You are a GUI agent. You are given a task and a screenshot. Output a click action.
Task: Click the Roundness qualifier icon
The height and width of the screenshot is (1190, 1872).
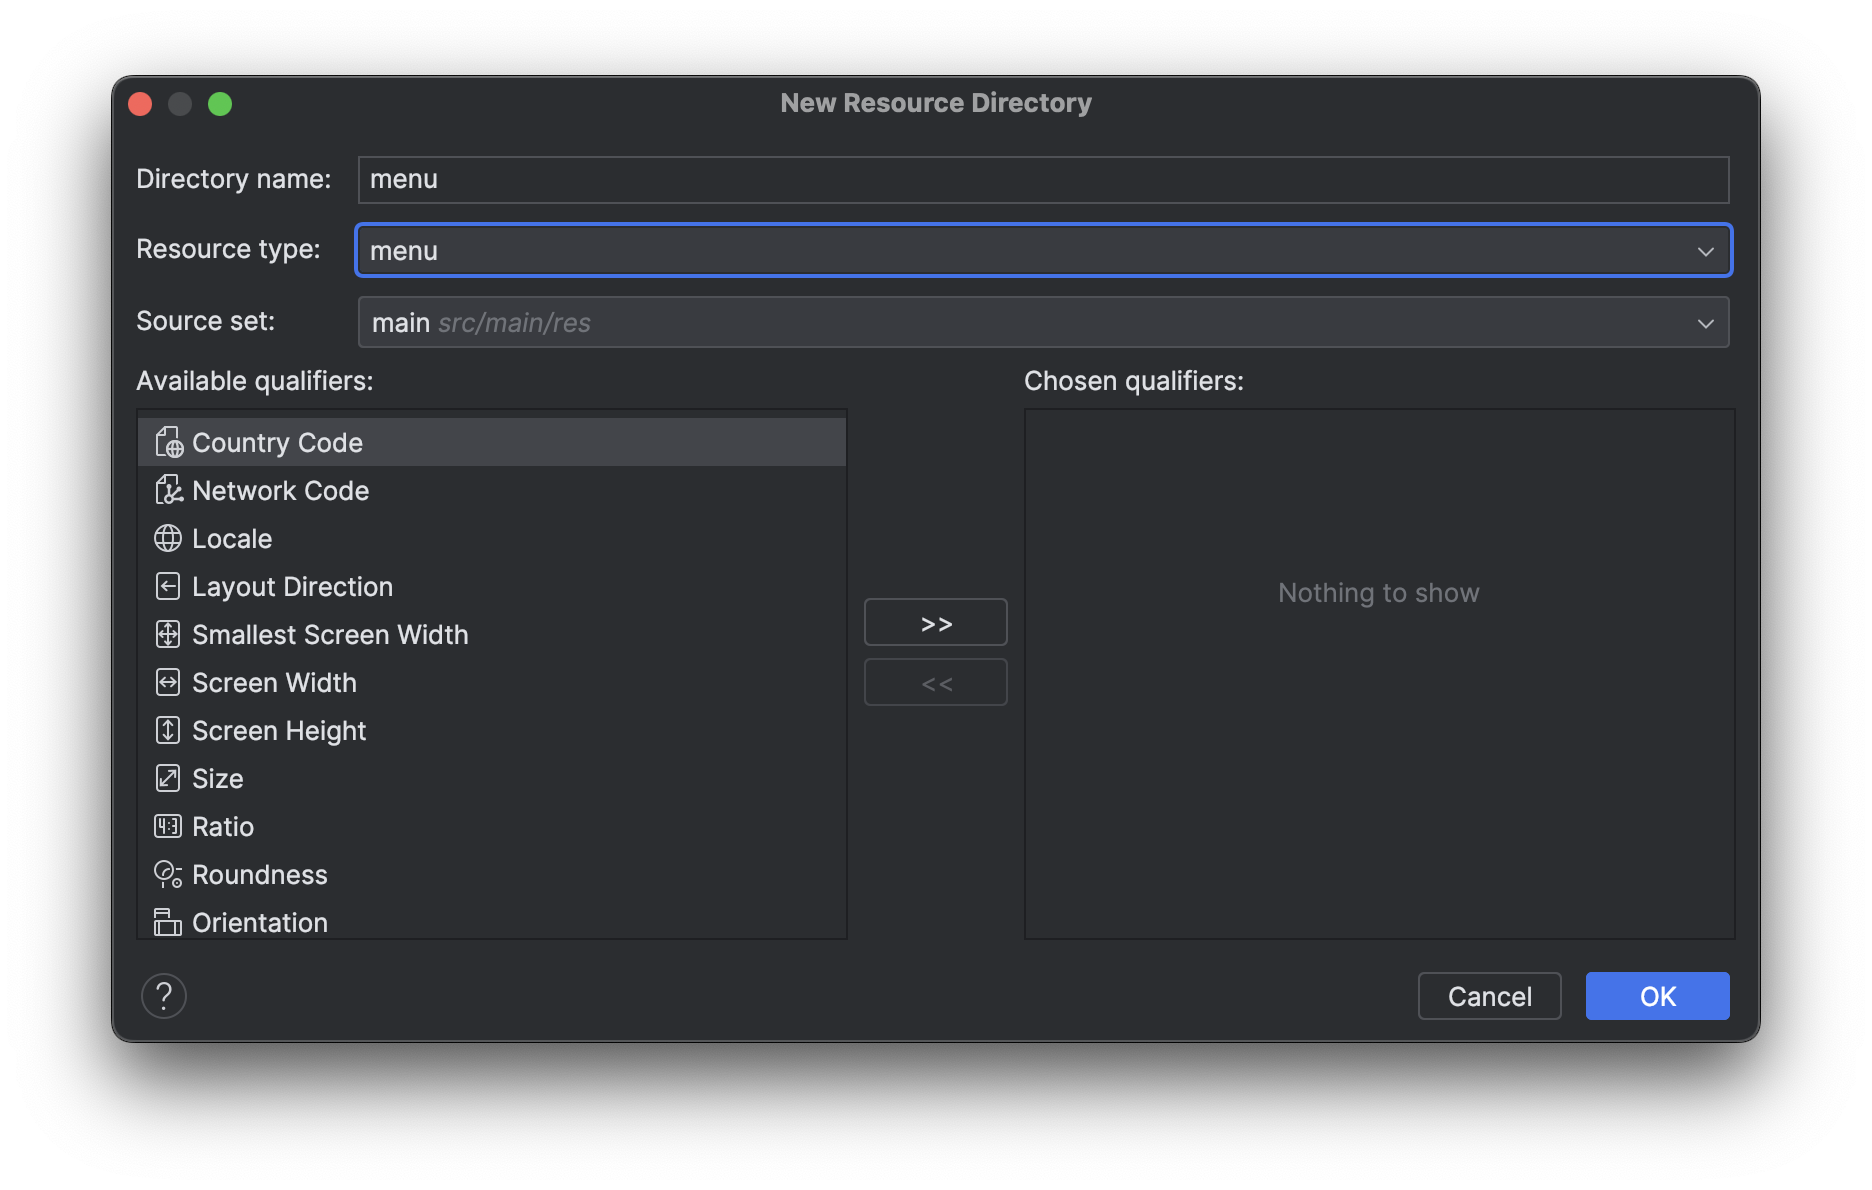pyautogui.click(x=168, y=874)
